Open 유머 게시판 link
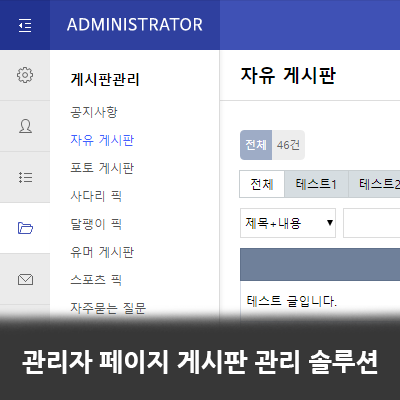The image size is (400, 400). click(x=102, y=252)
